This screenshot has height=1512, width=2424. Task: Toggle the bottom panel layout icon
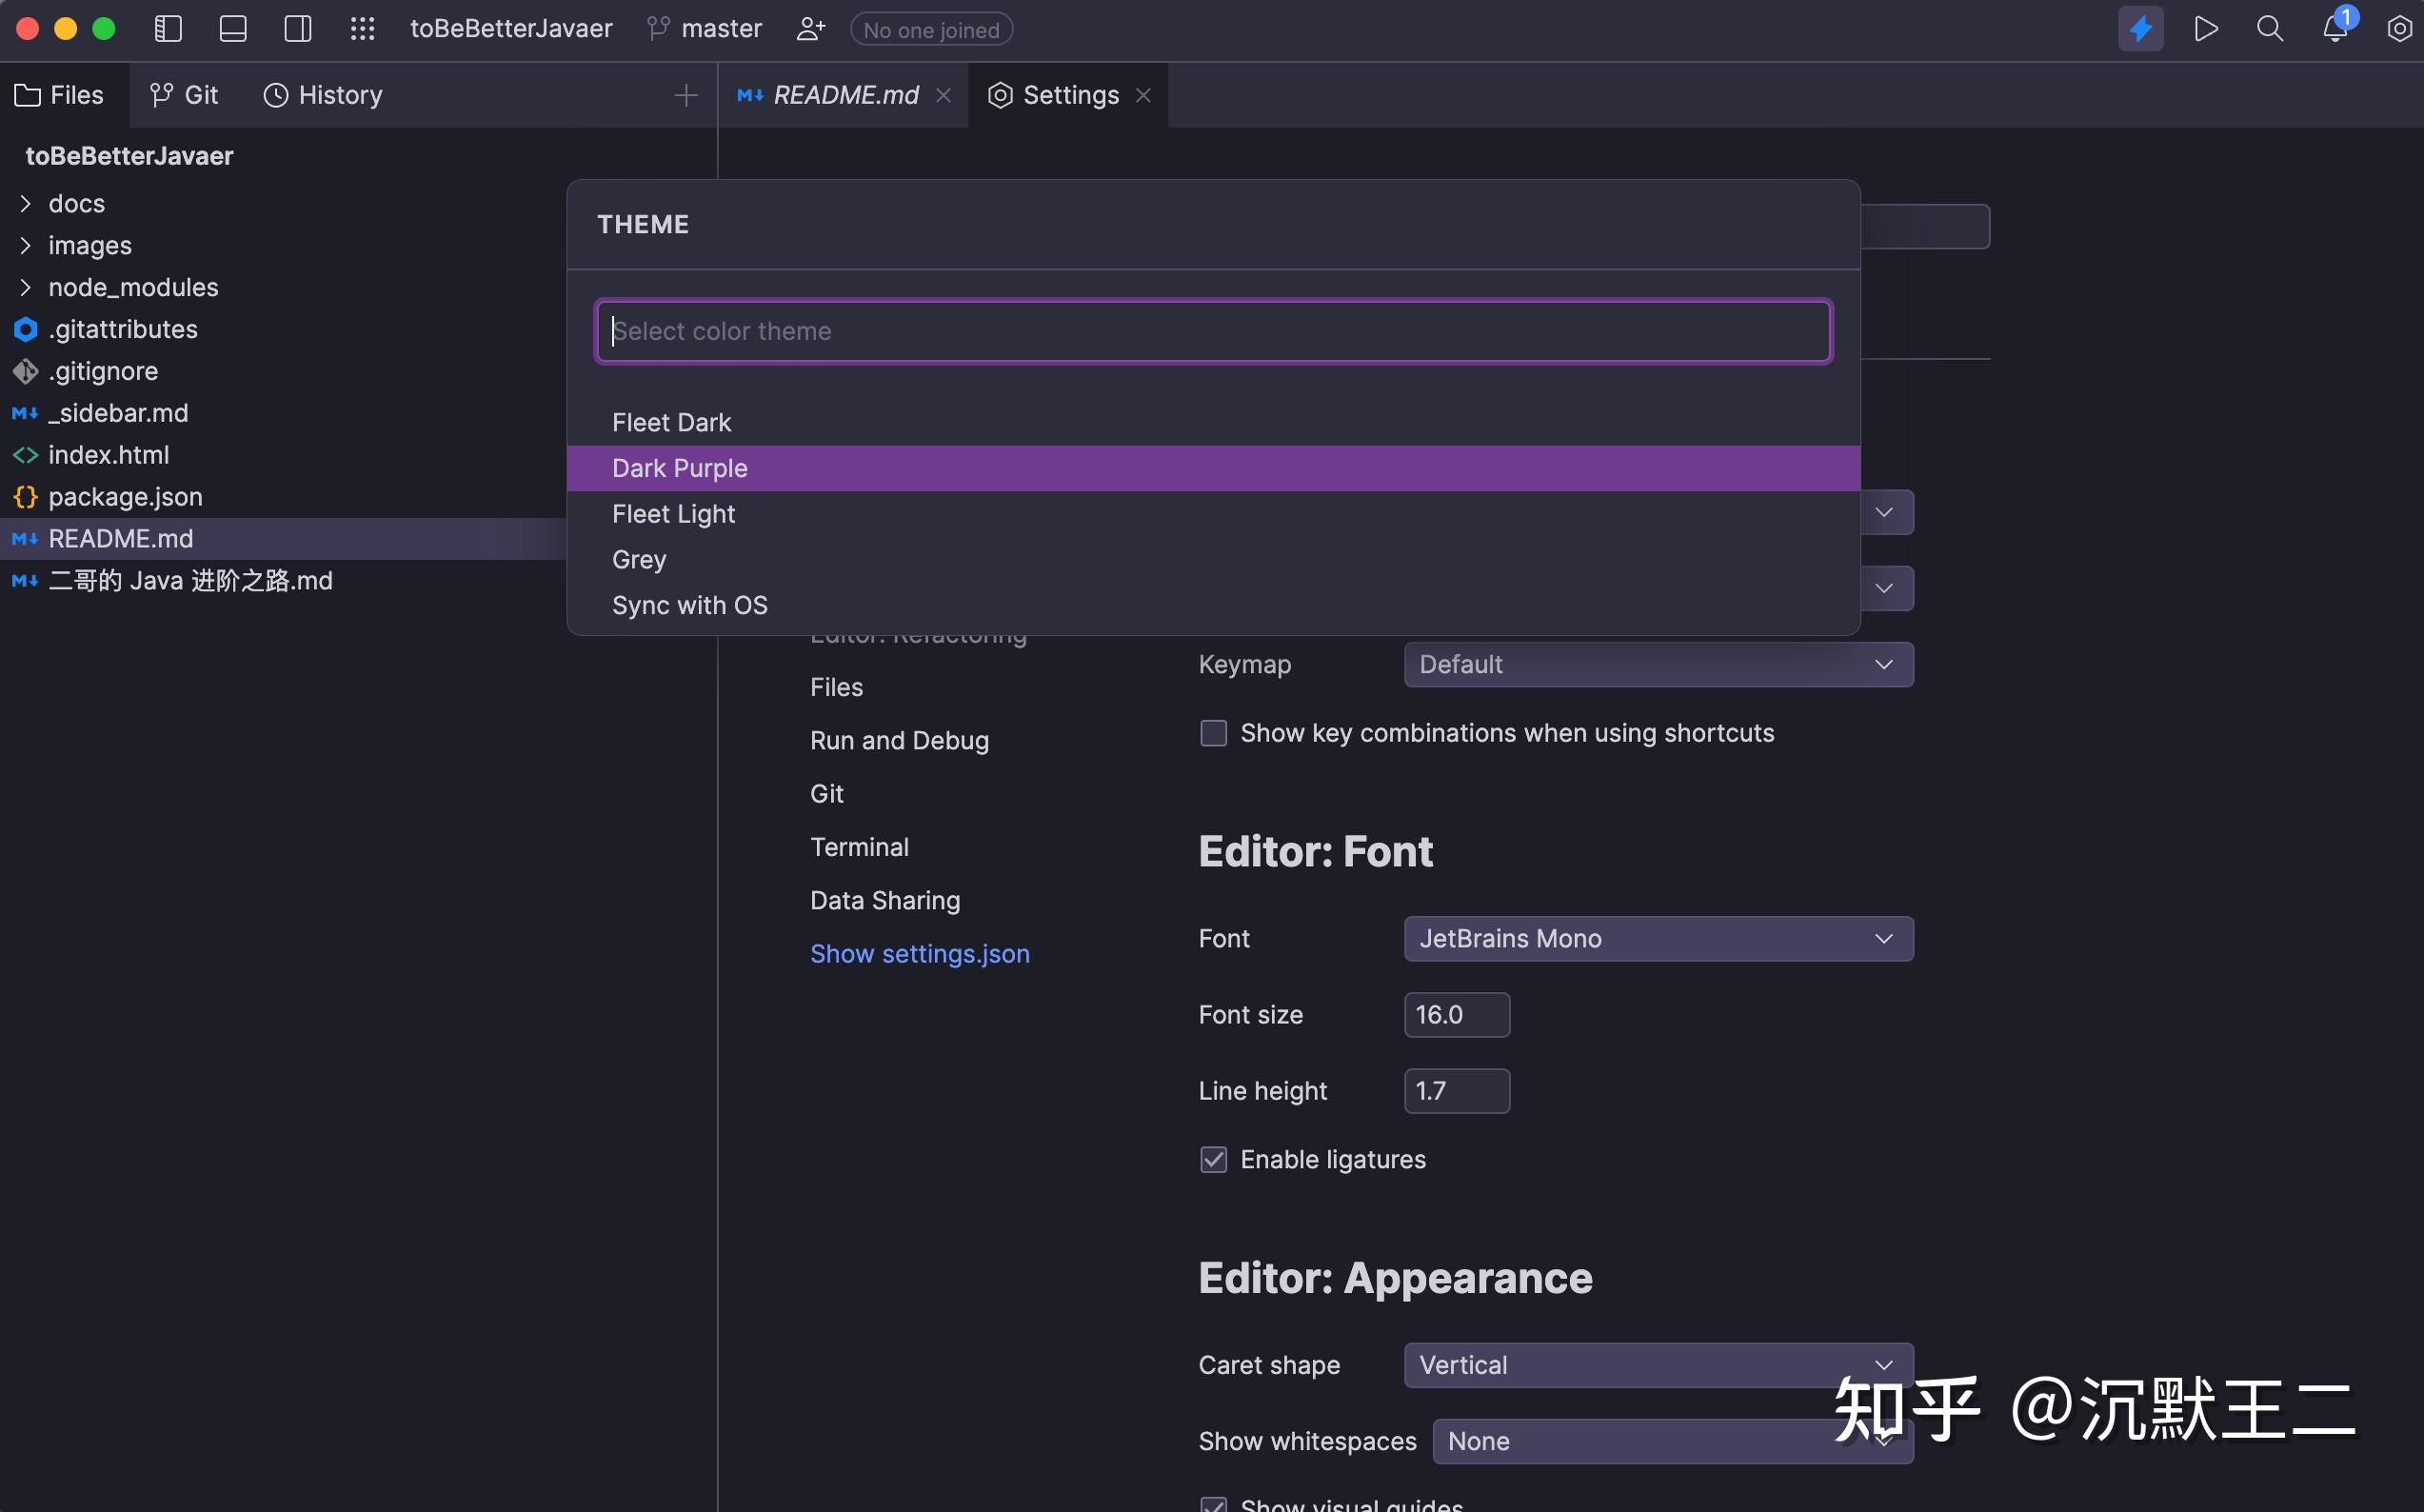coord(233,29)
